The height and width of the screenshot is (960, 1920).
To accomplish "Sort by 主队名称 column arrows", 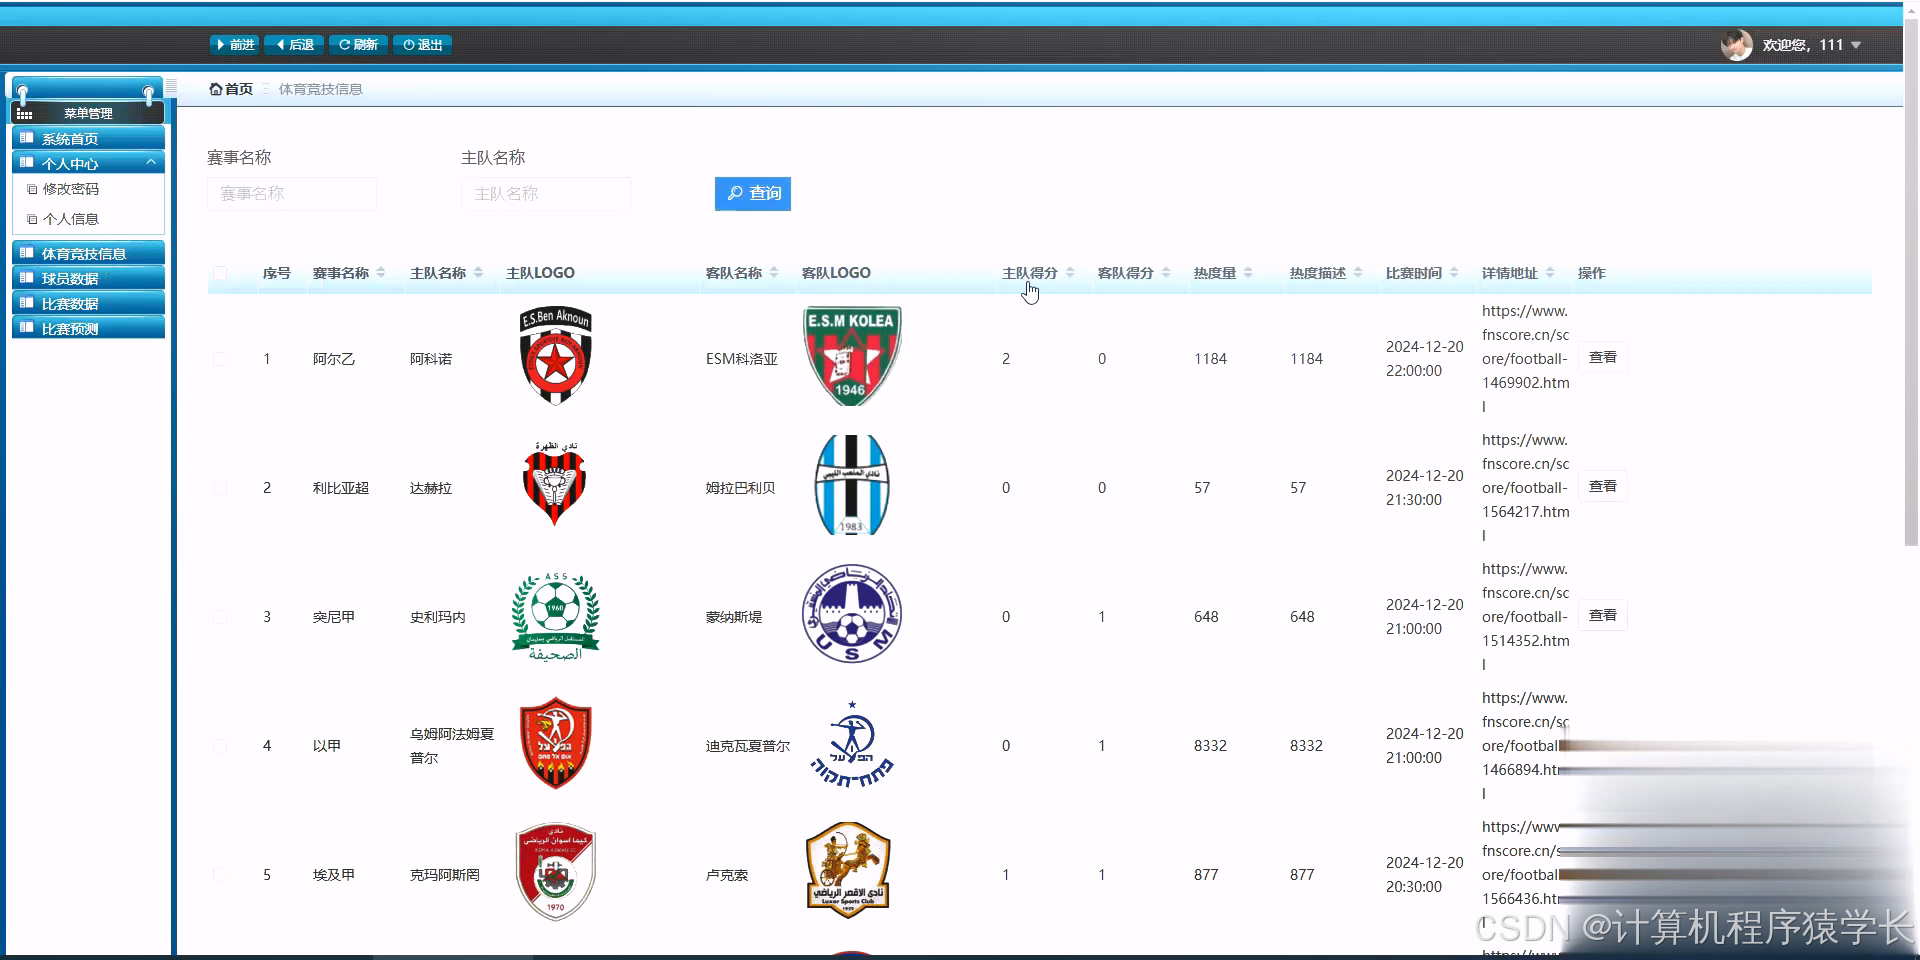I will pos(478,273).
